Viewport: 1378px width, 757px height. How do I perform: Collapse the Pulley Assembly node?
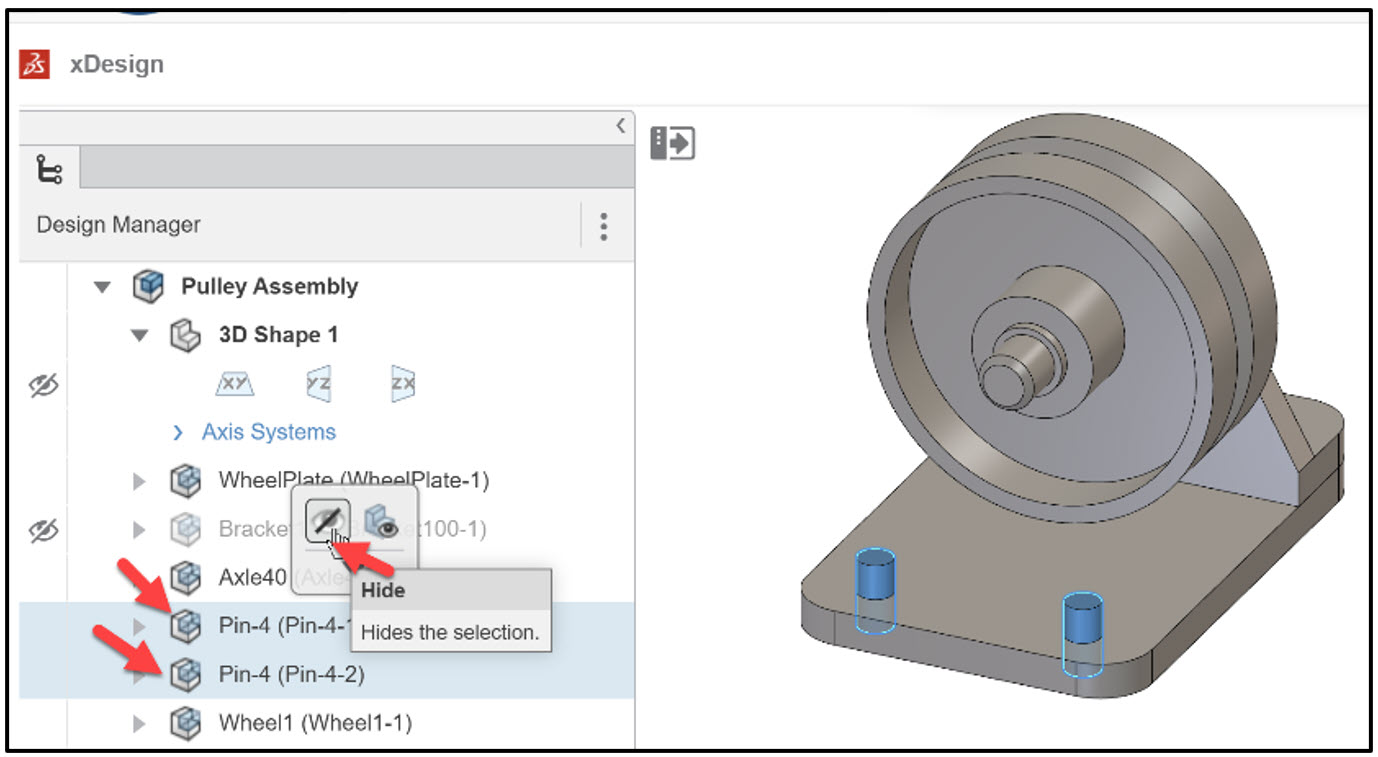point(101,286)
